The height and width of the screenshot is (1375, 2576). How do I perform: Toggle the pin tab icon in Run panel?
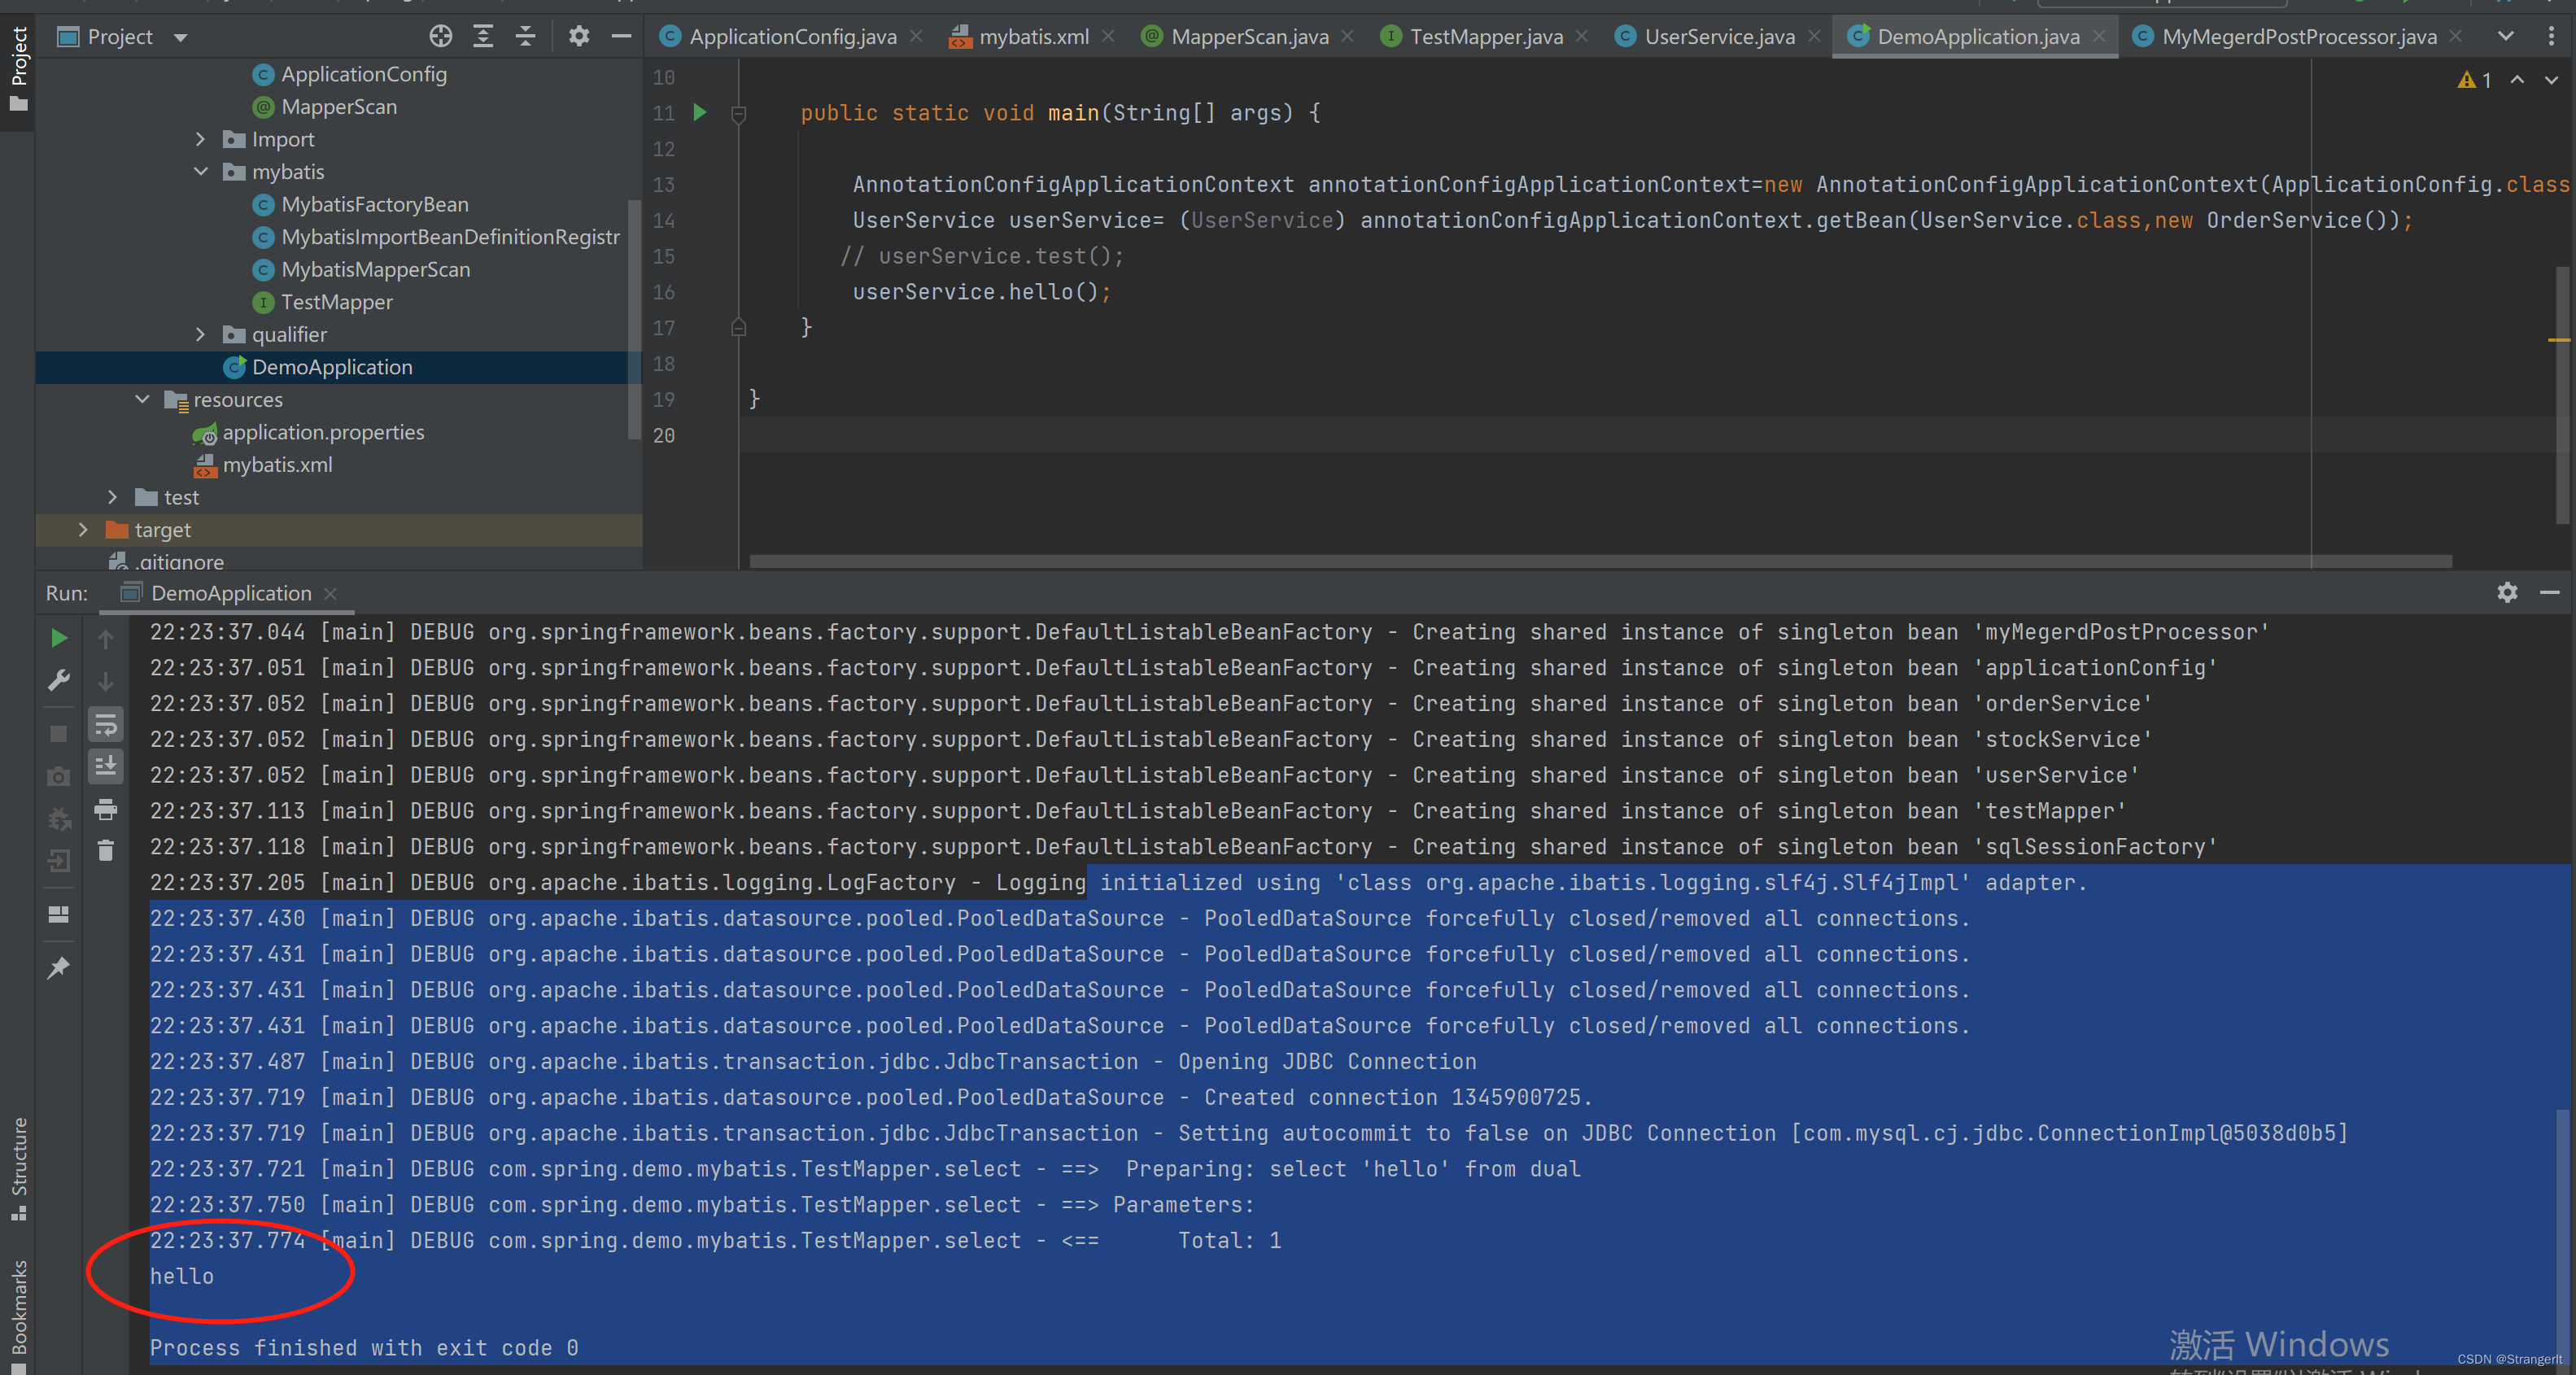pos(59,967)
